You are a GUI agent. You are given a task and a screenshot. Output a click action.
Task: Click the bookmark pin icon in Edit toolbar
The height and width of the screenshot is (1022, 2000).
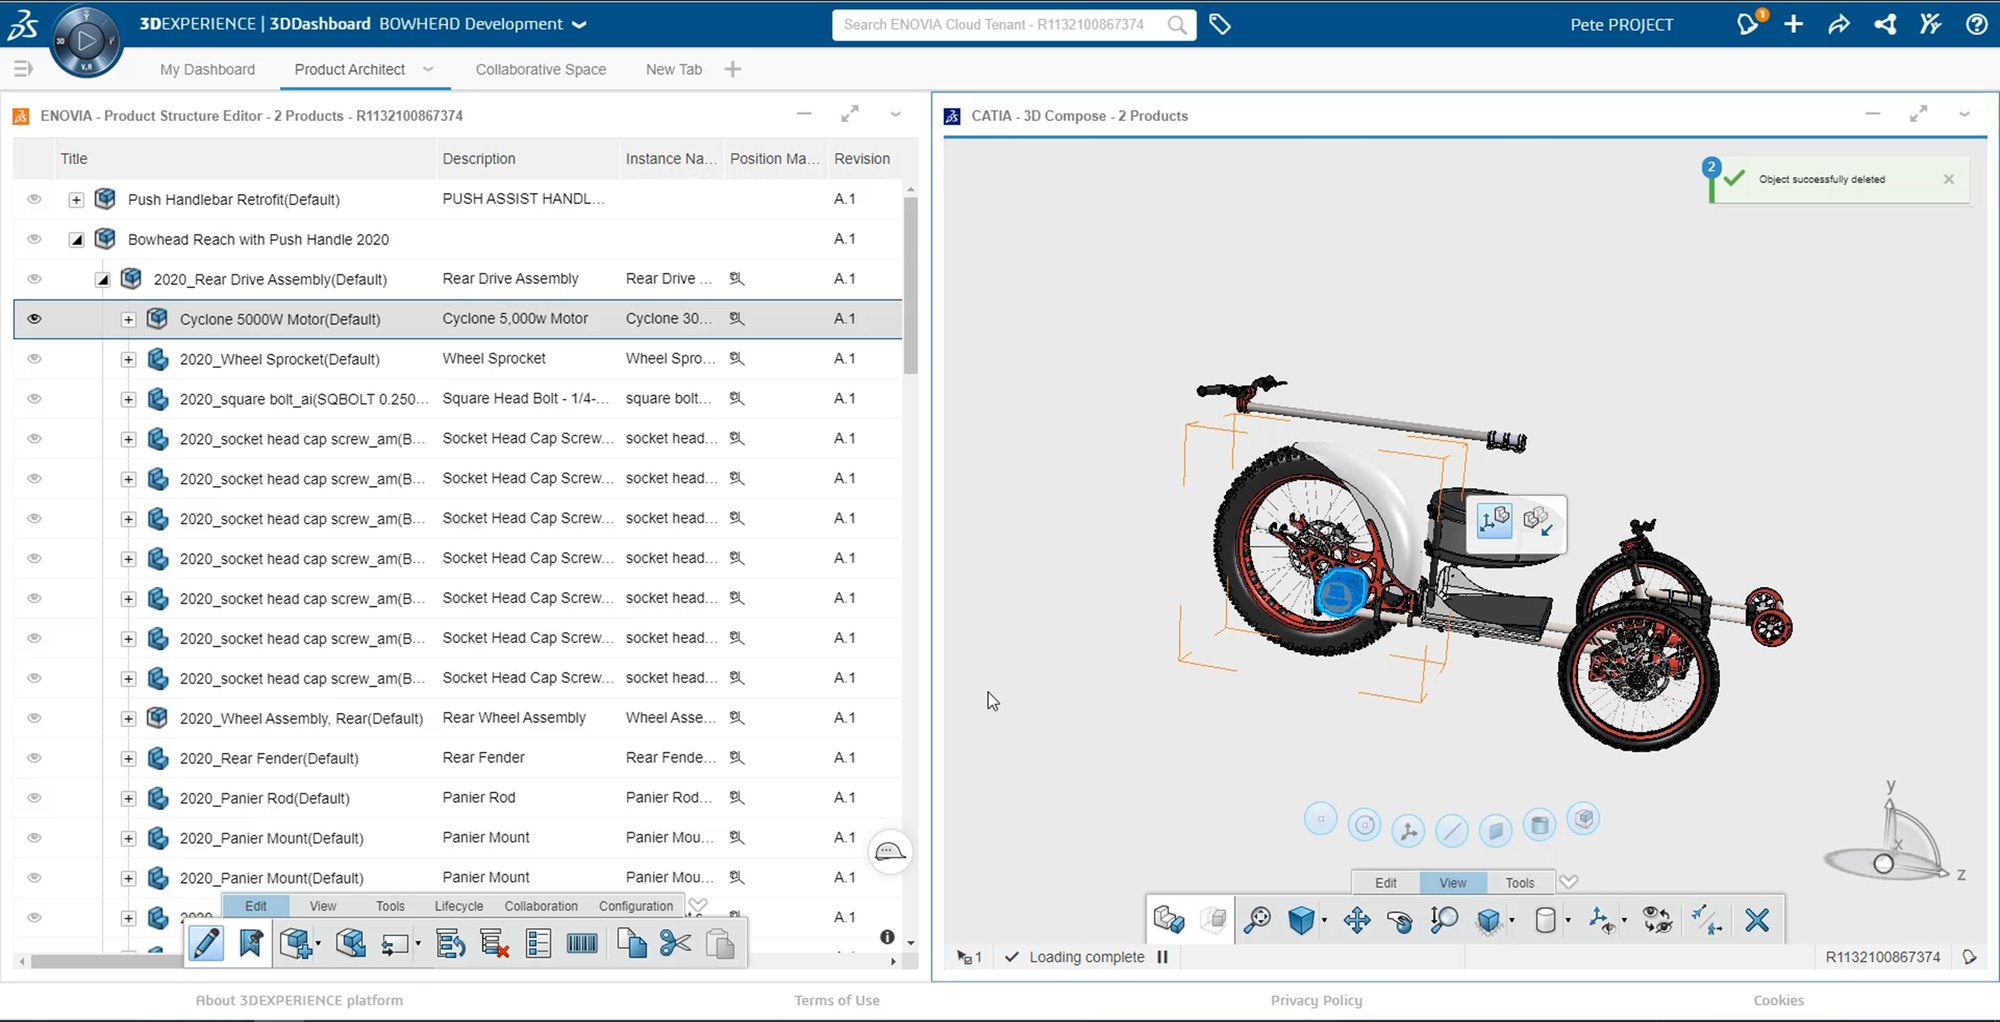pyautogui.click(x=251, y=942)
